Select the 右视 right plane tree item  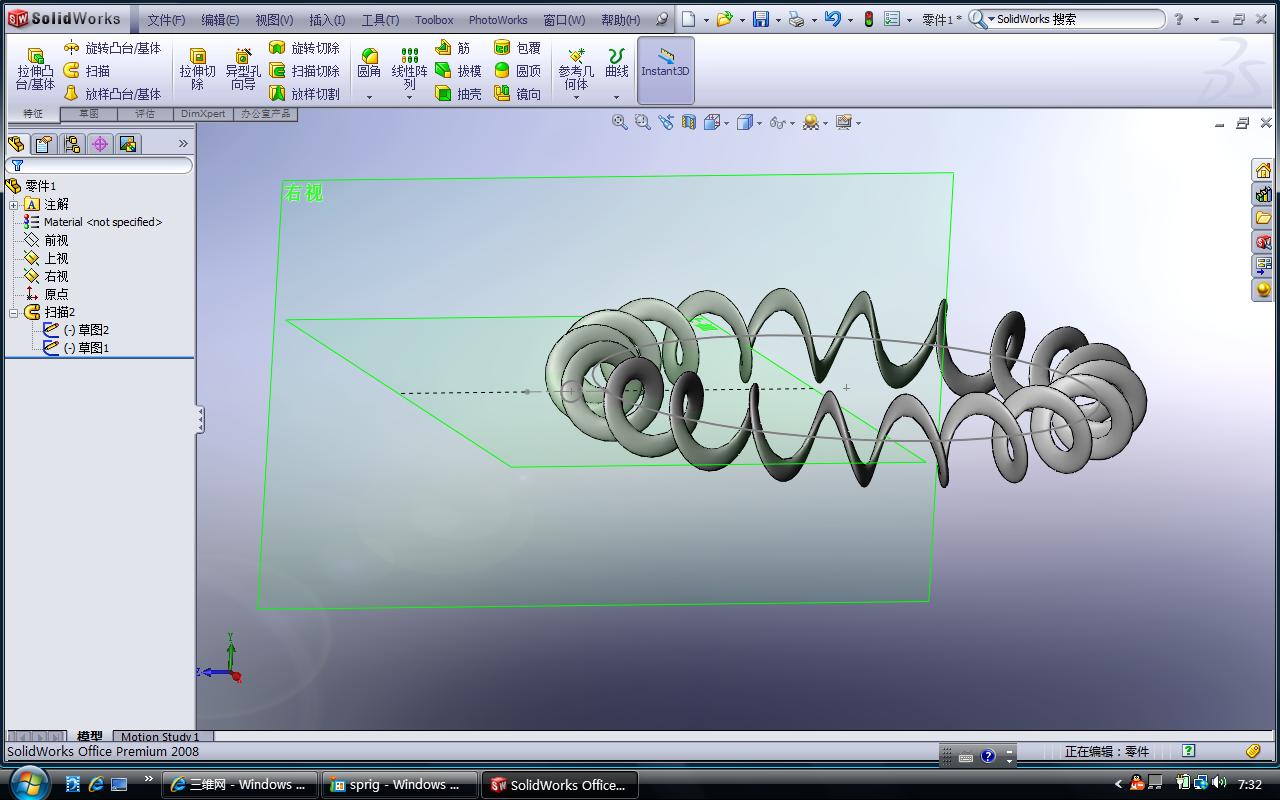pos(46,276)
